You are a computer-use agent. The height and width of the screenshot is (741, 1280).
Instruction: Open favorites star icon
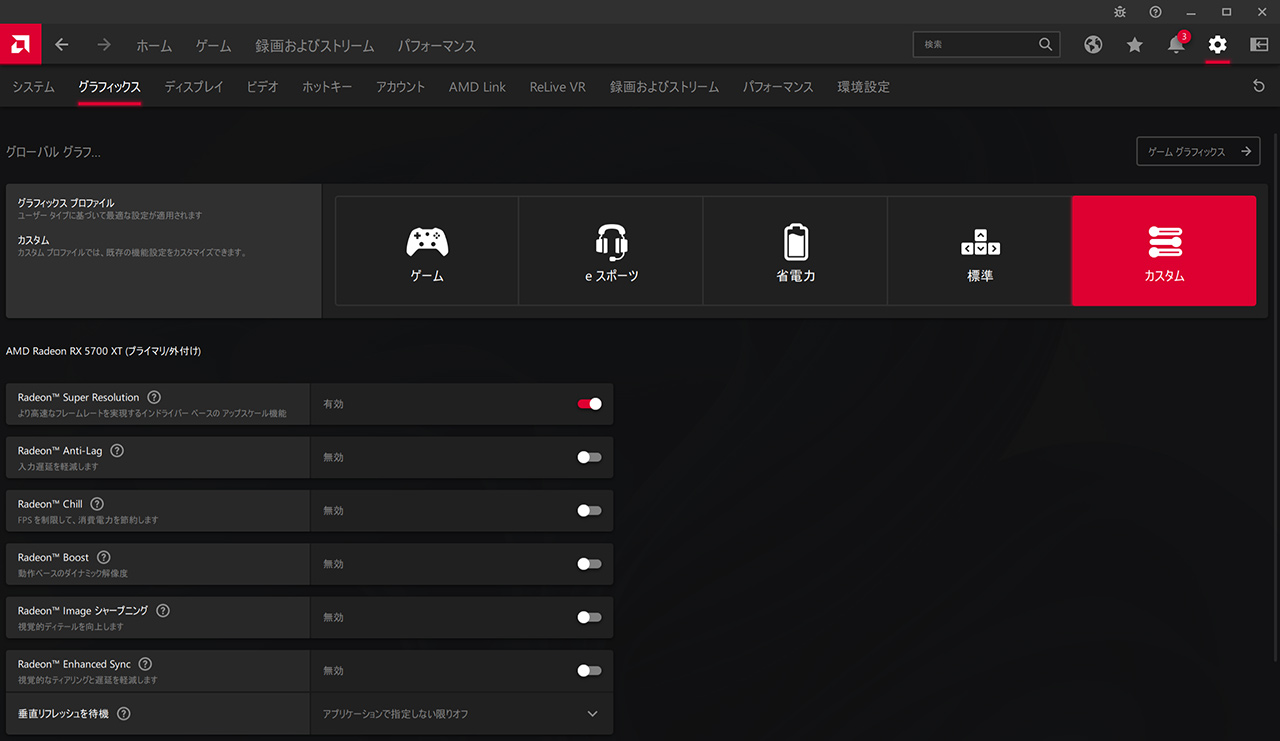[1134, 45]
